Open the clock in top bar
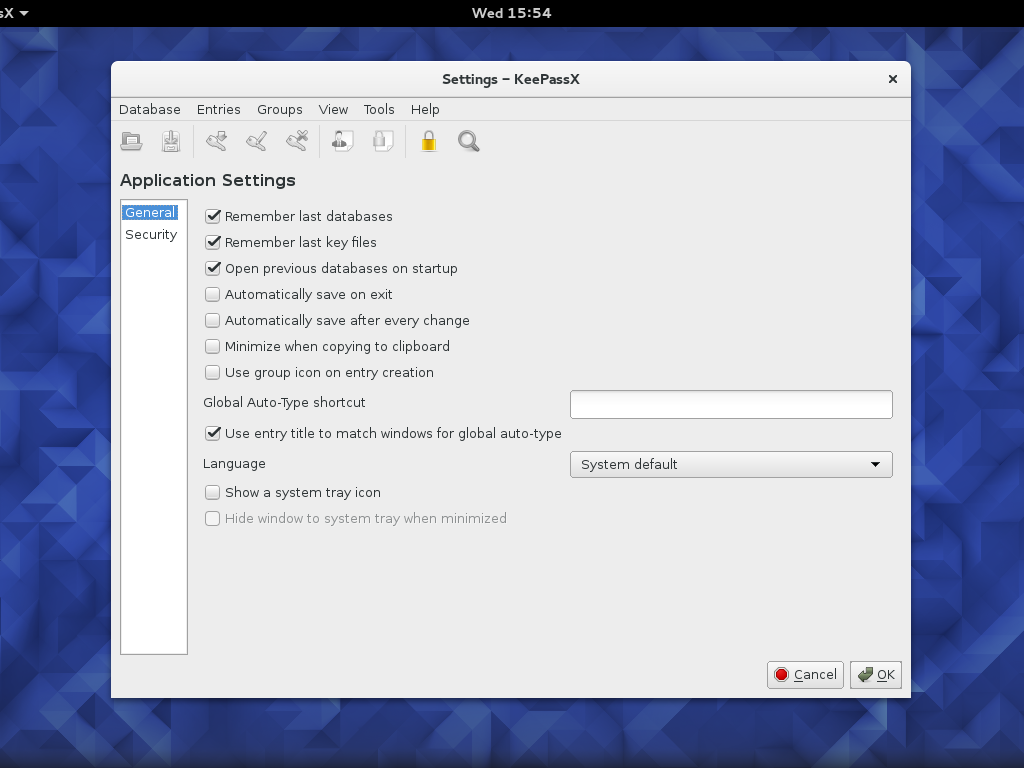Image resolution: width=1024 pixels, height=768 pixels. coord(512,13)
